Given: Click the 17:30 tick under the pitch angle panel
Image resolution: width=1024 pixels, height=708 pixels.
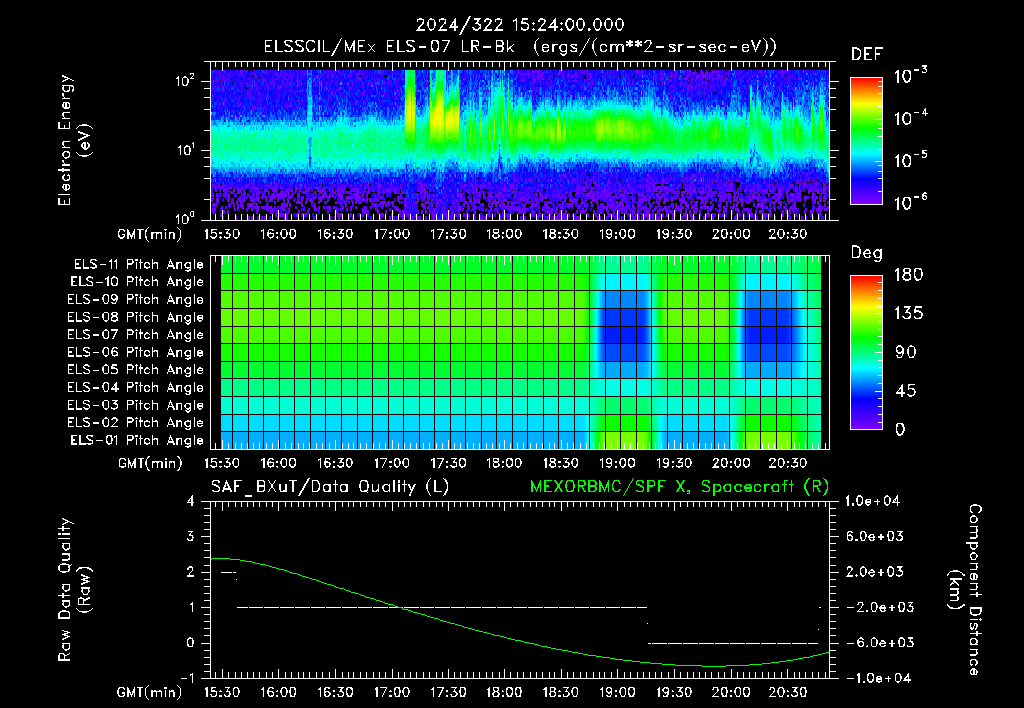Looking at the screenshot, I should click(x=448, y=463).
